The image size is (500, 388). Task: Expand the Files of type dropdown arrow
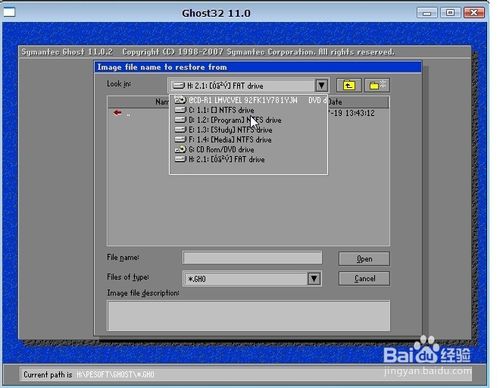point(314,279)
